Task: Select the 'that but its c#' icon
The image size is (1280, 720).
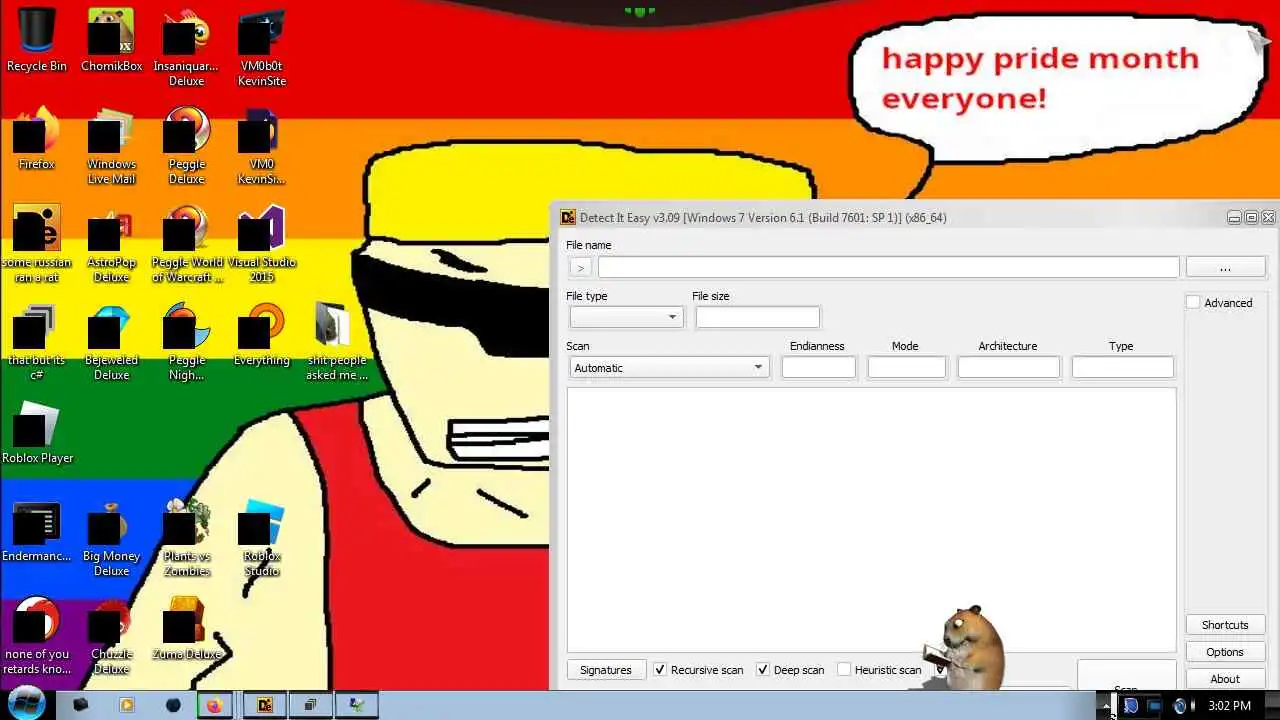Action: [37, 341]
